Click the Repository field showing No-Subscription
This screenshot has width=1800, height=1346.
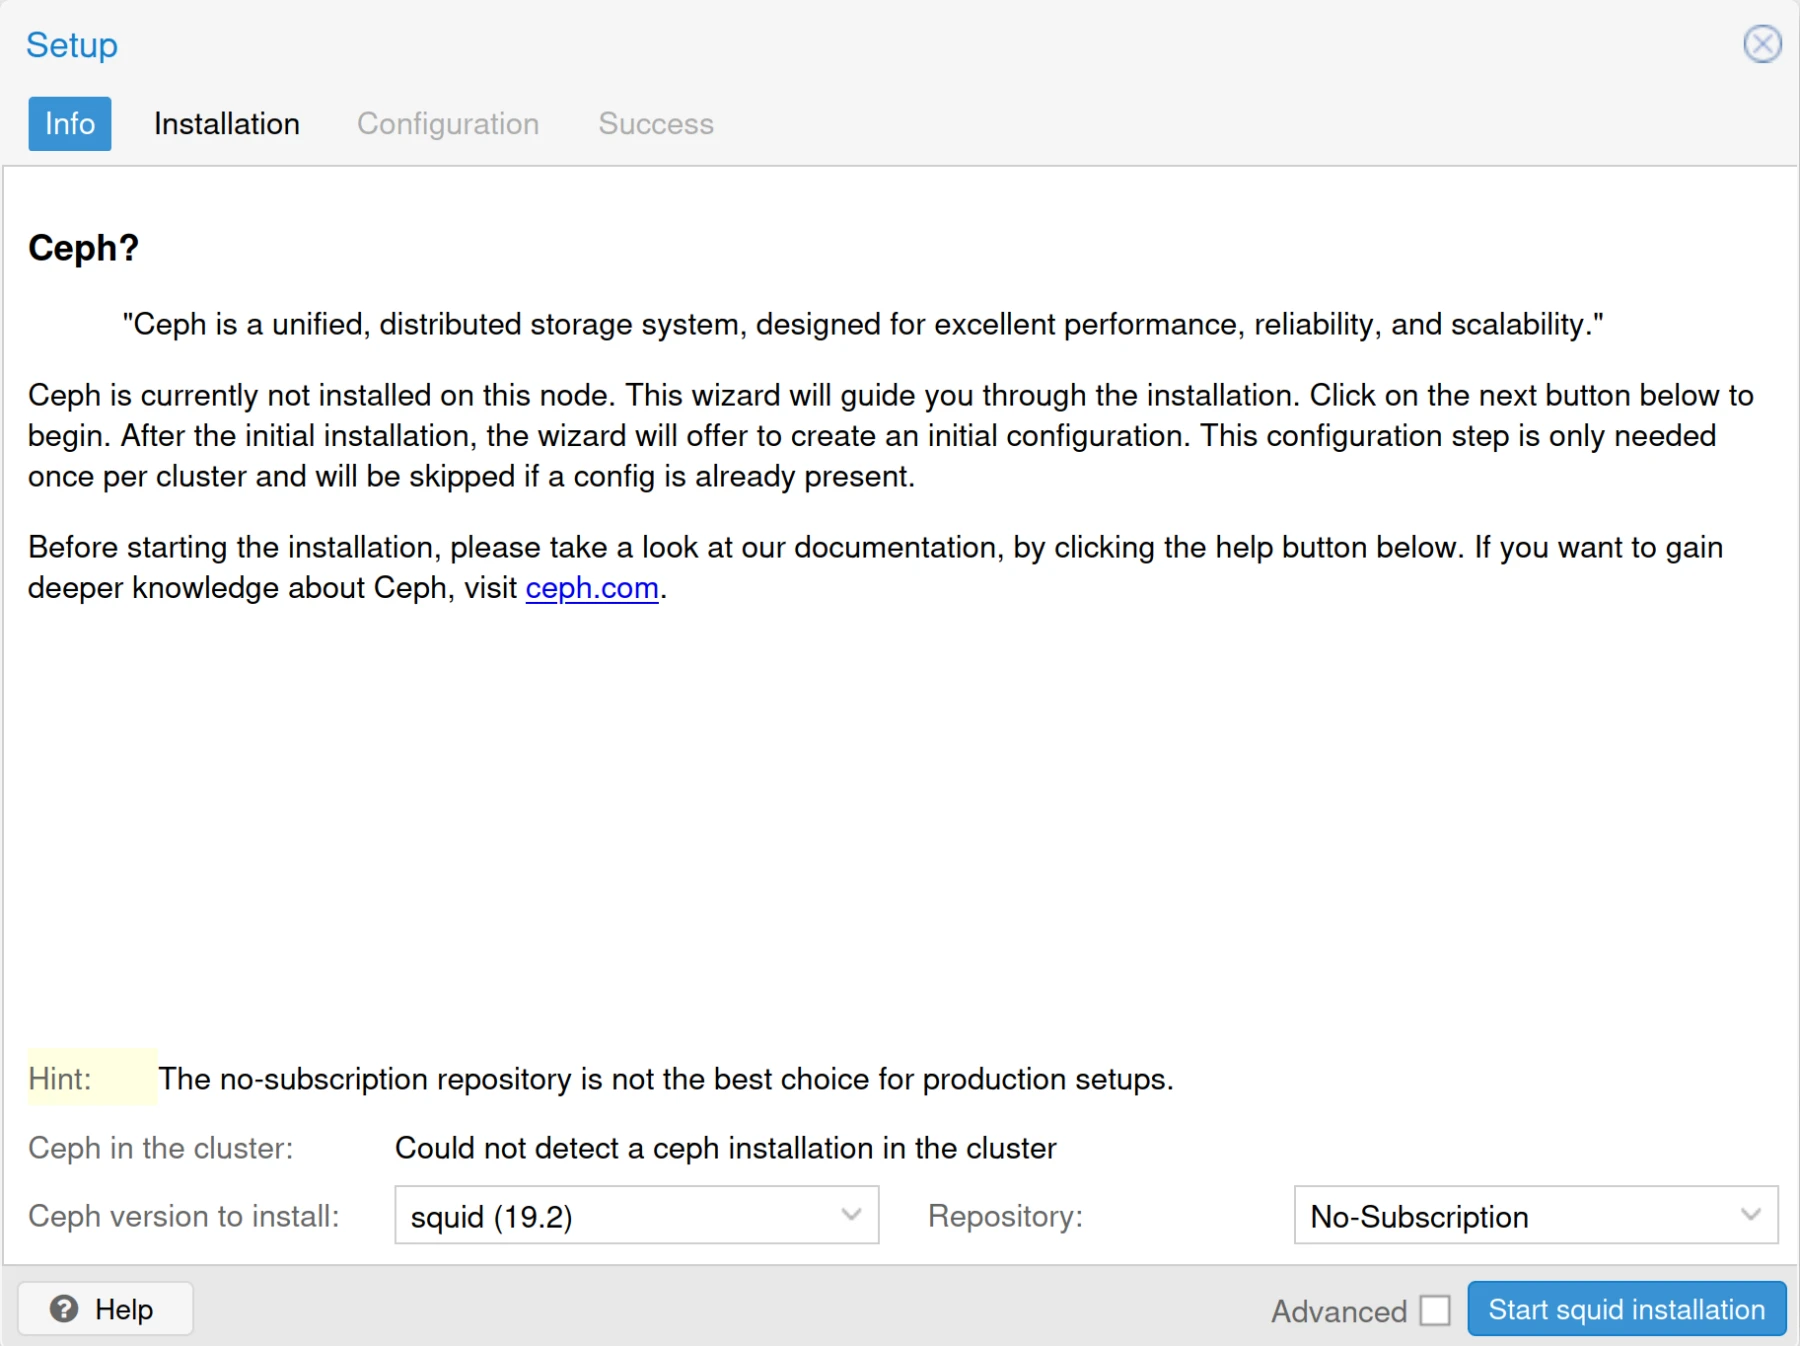pos(1535,1216)
